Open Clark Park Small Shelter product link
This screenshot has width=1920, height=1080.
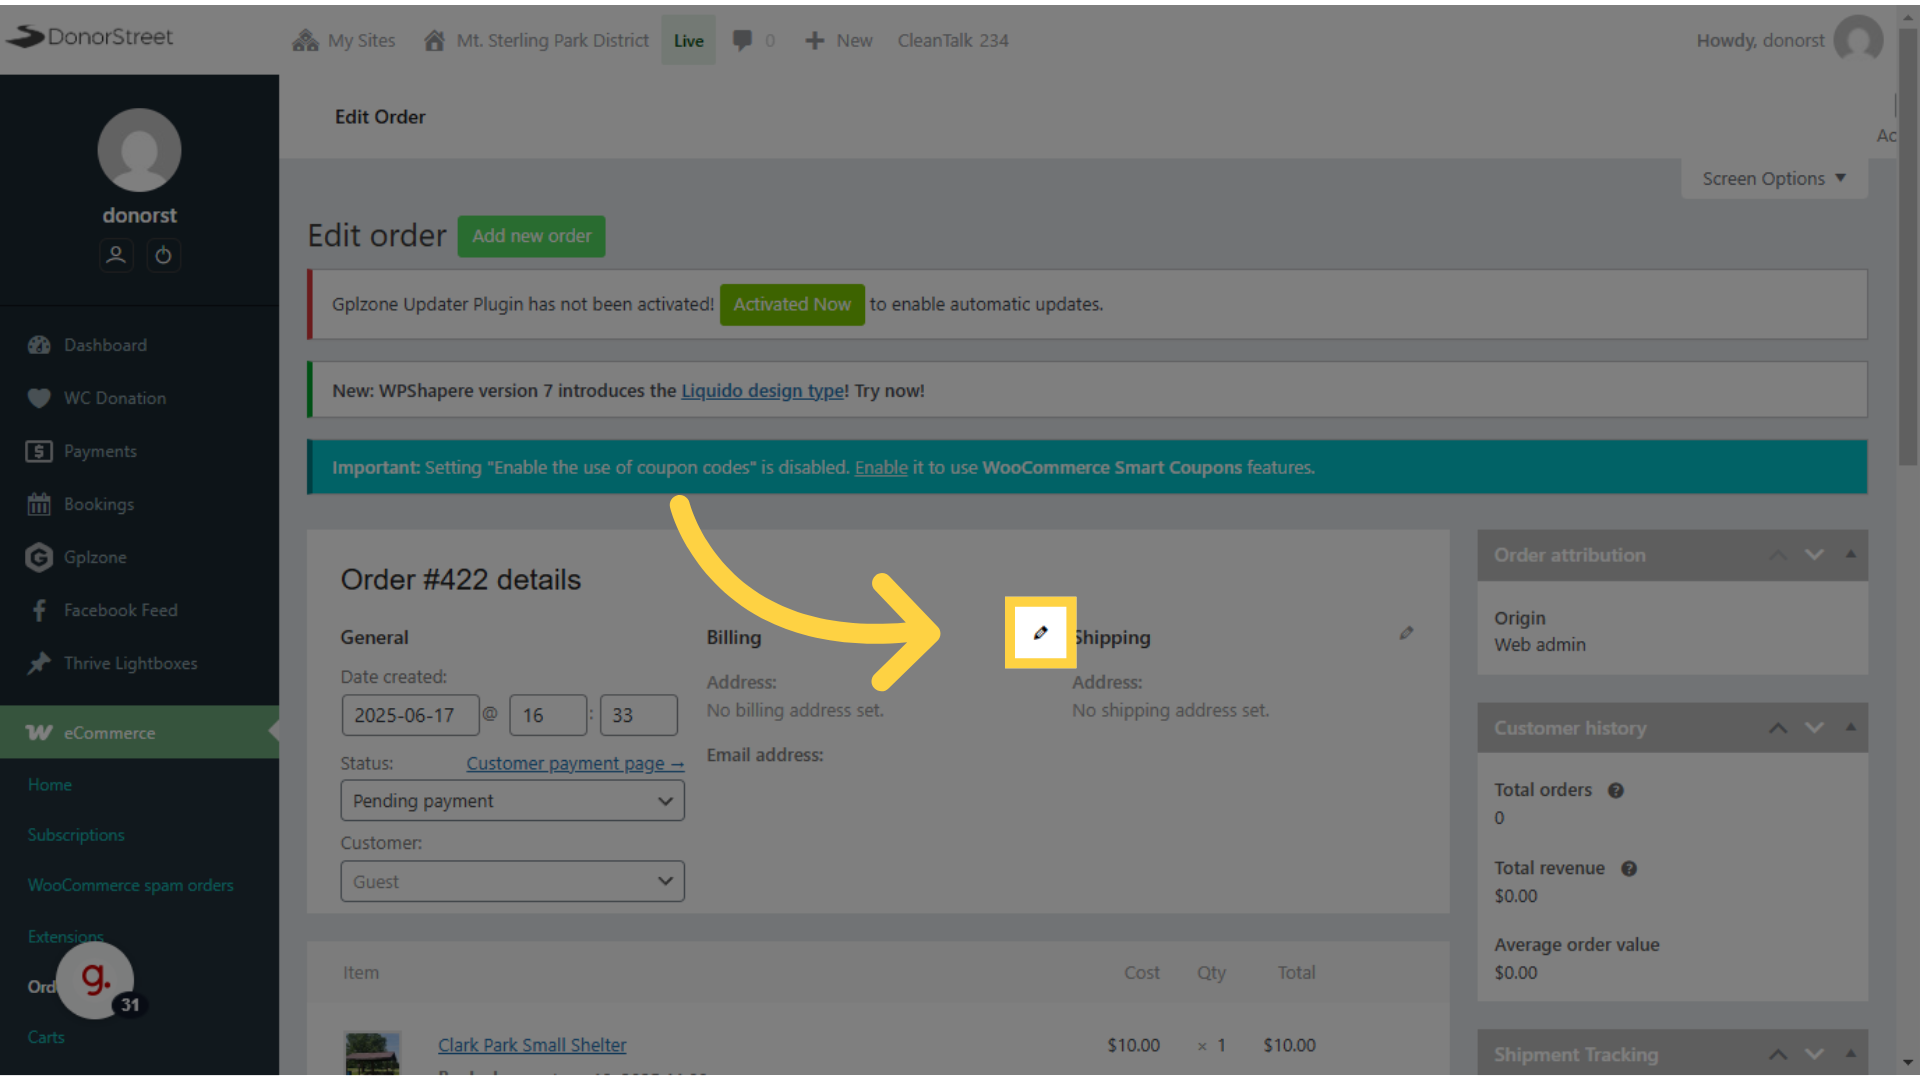532,1045
